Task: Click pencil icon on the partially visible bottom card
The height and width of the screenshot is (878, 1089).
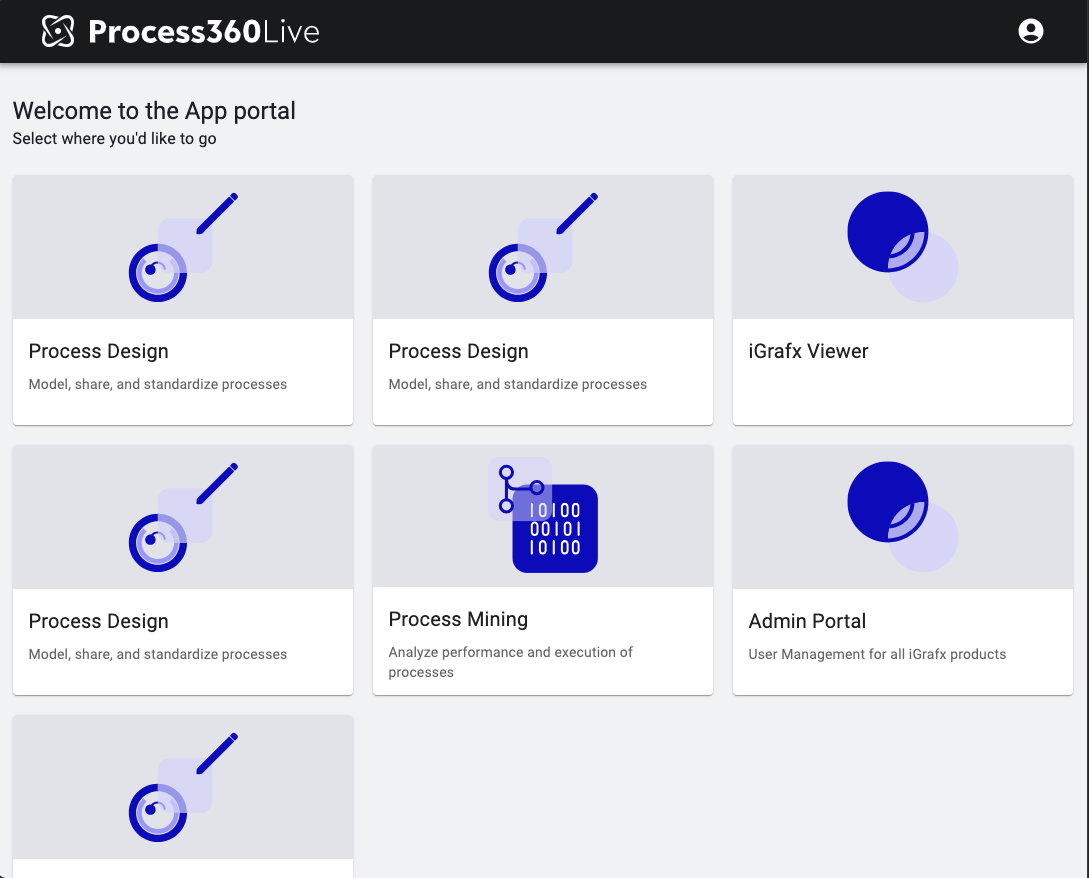Action: (217, 754)
